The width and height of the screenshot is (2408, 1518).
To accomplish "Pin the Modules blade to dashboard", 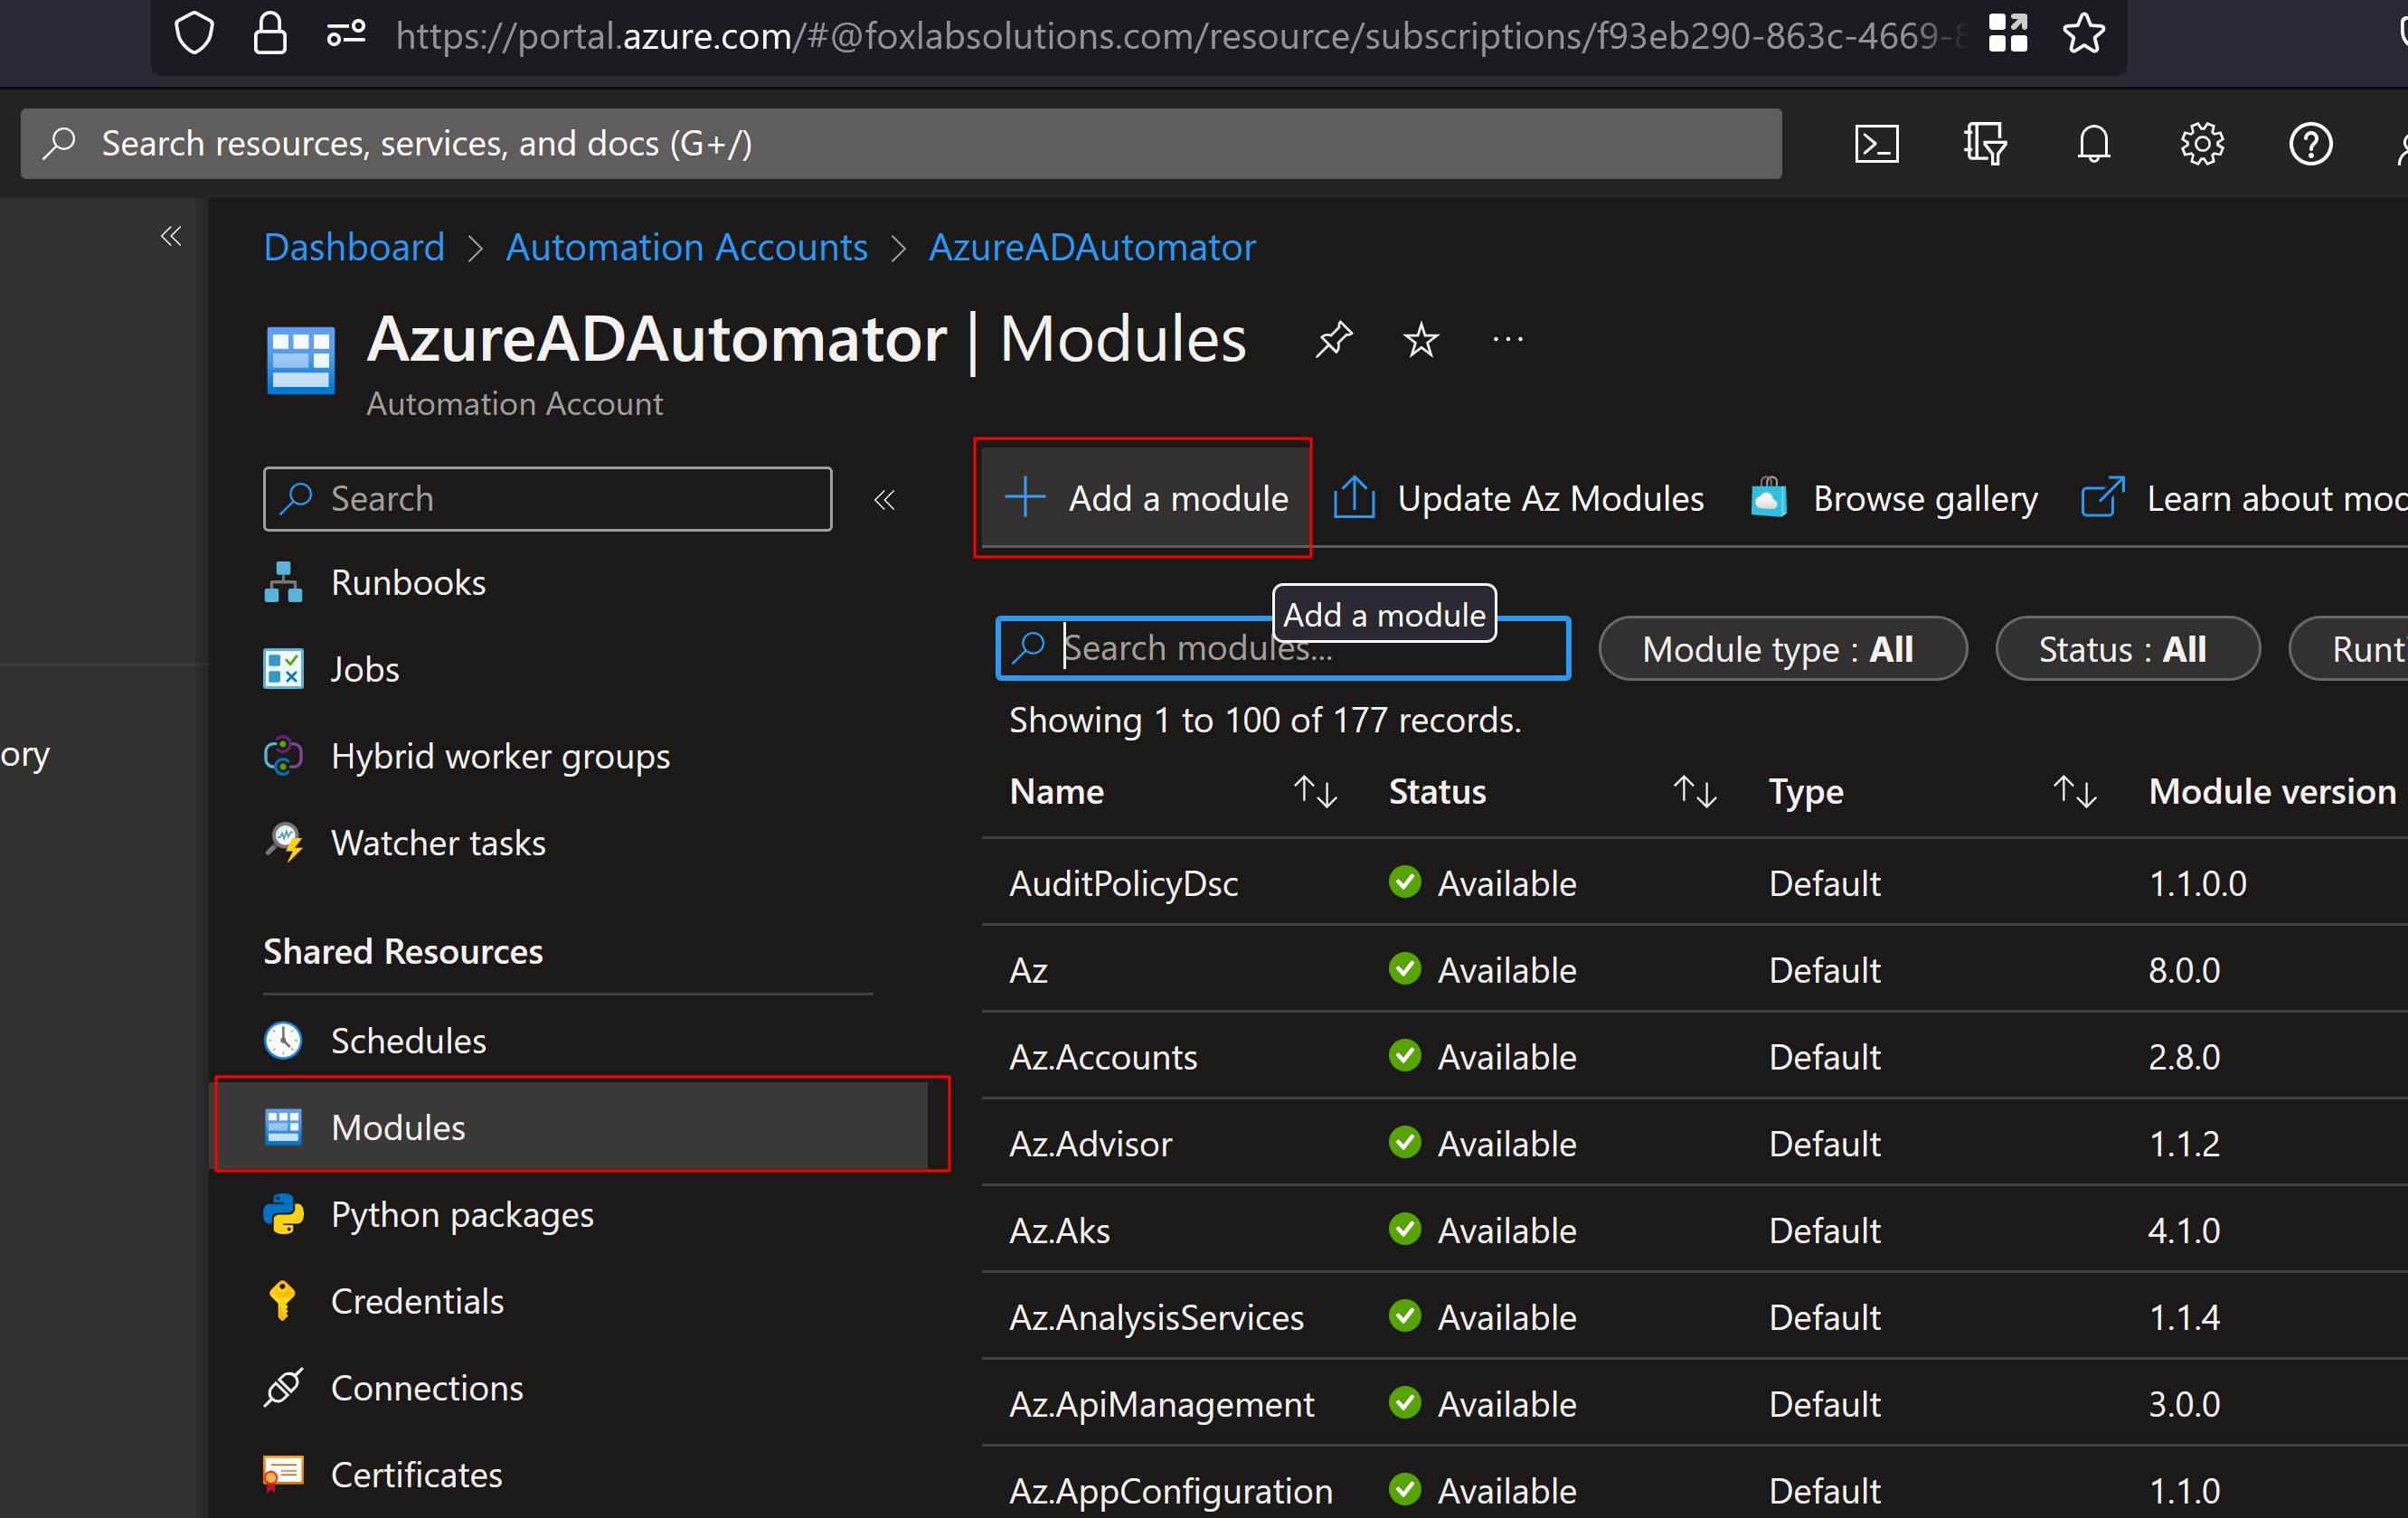I will tap(1334, 340).
